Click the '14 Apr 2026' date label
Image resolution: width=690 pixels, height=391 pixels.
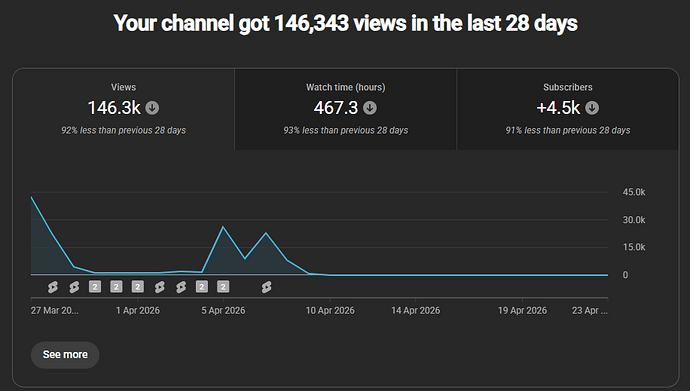point(415,311)
